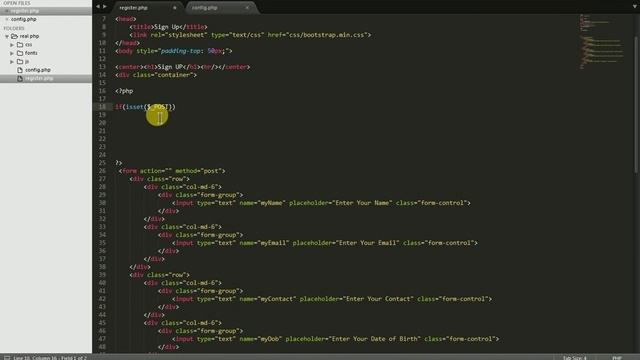The height and width of the screenshot is (360, 640).
Task: Click the OPEN FILES header
Action: pyautogui.click(x=17, y=3)
